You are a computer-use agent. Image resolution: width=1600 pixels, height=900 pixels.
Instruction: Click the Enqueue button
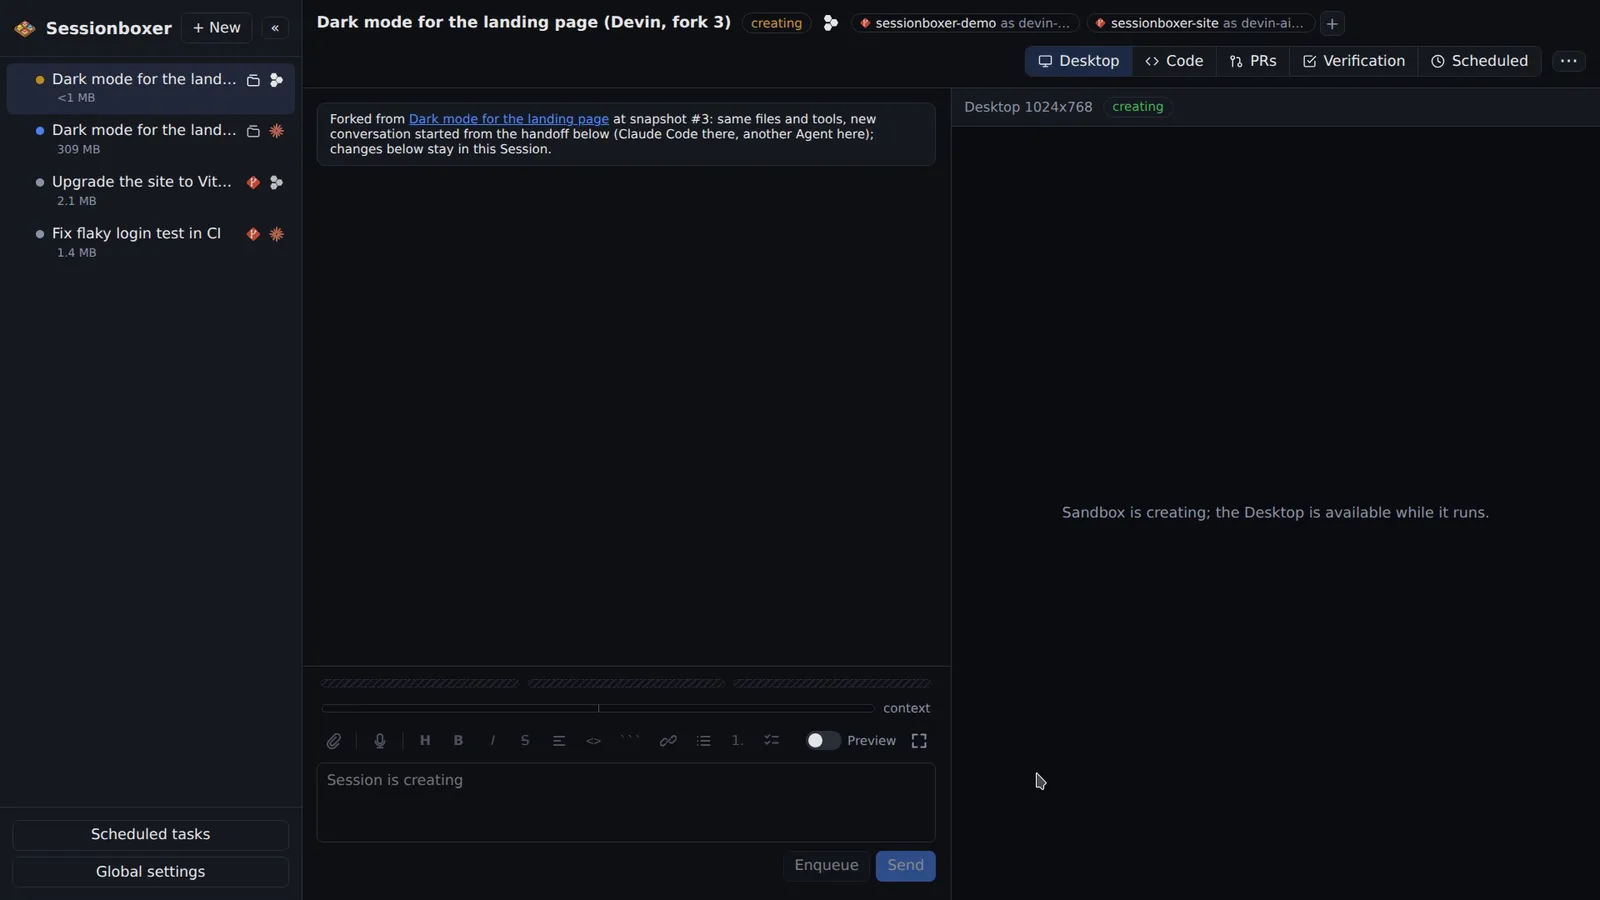(x=826, y=866)
